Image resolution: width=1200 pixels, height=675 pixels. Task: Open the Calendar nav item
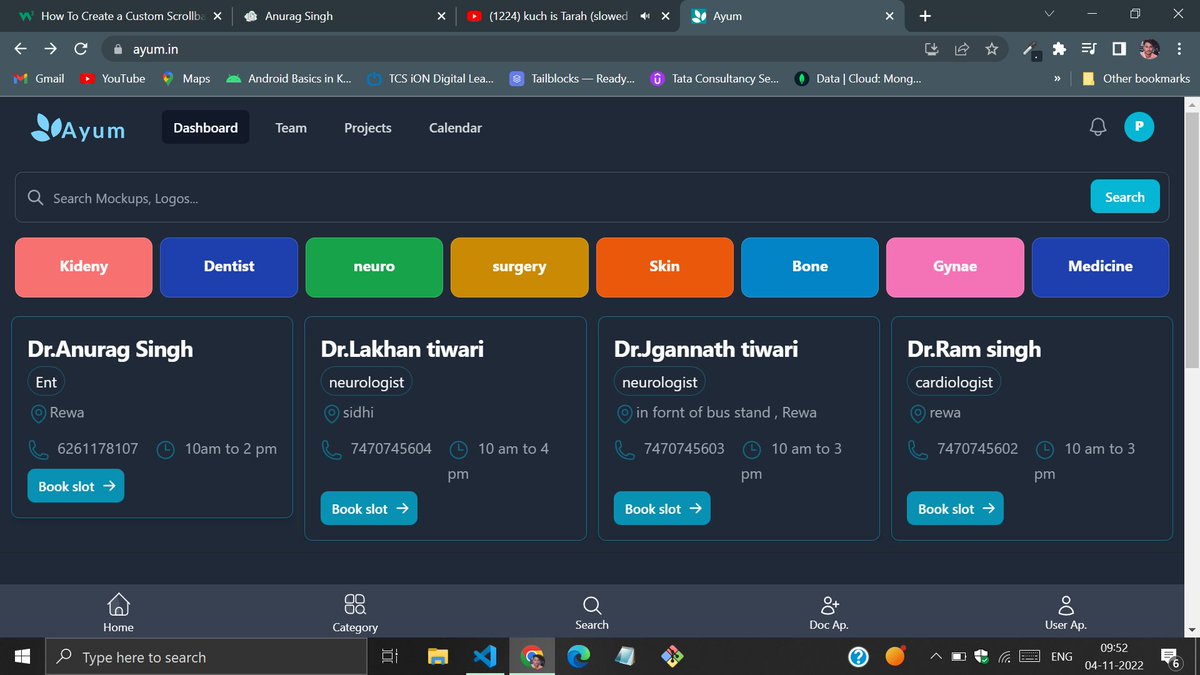point(455,128)
